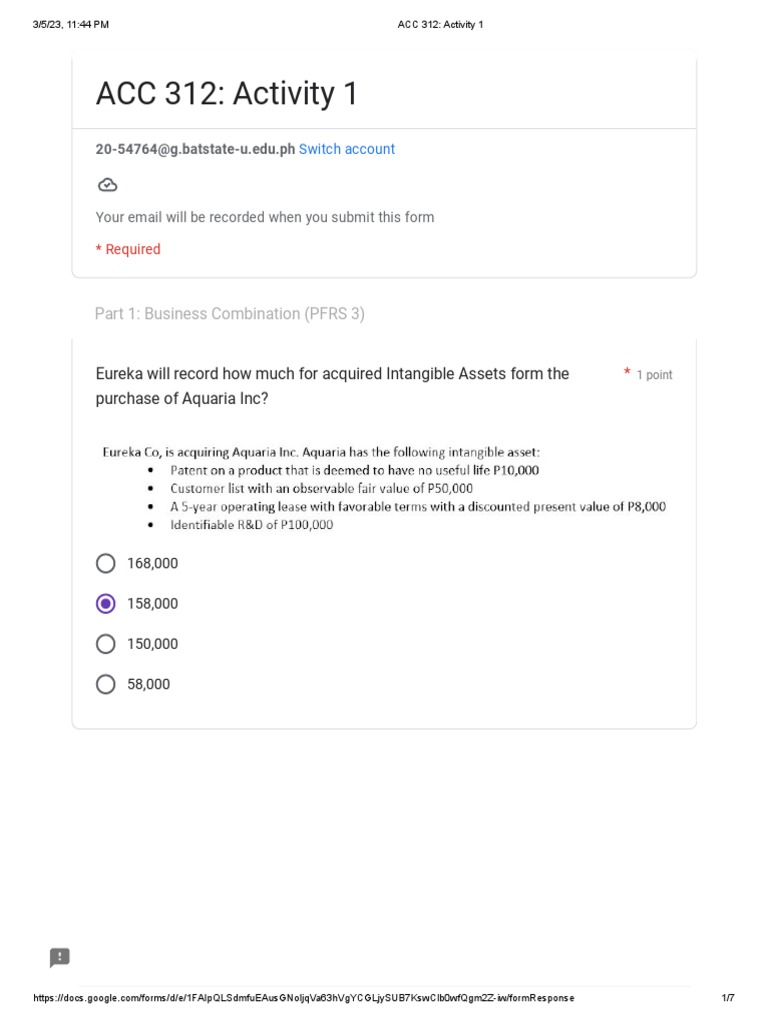
Task: Choose the 150,000 radio option
Action: [x=106, y=644]
